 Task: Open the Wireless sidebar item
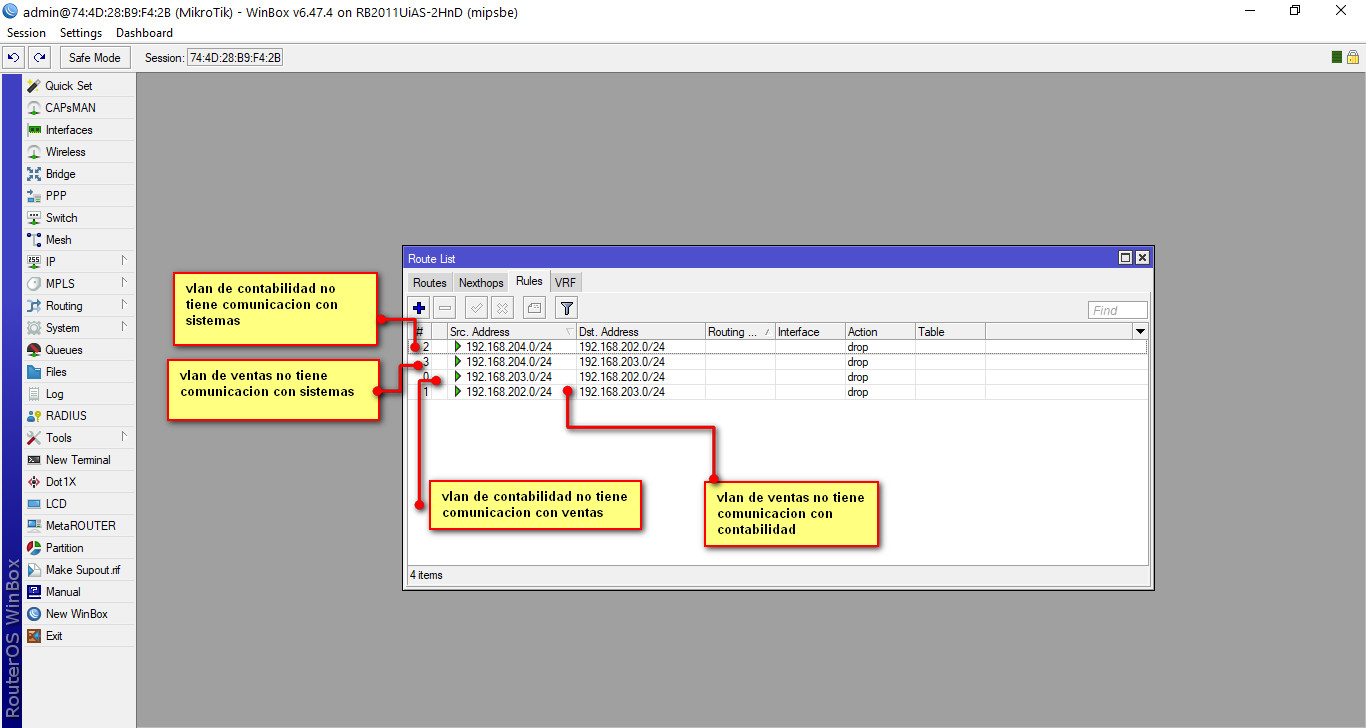coord(65,152)
